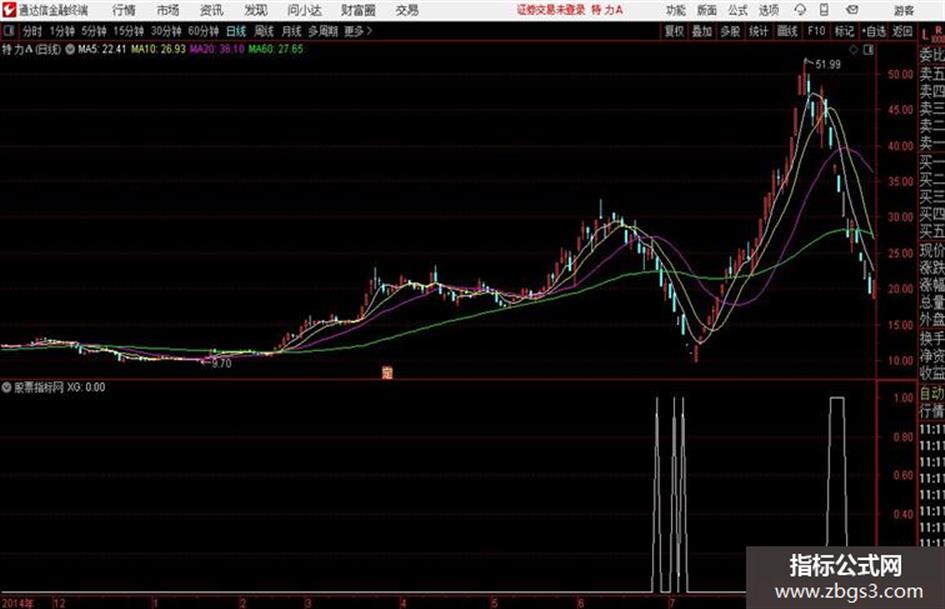945x609 pixels.
Task: Open the 版面 menu
Action: point(707,10)
